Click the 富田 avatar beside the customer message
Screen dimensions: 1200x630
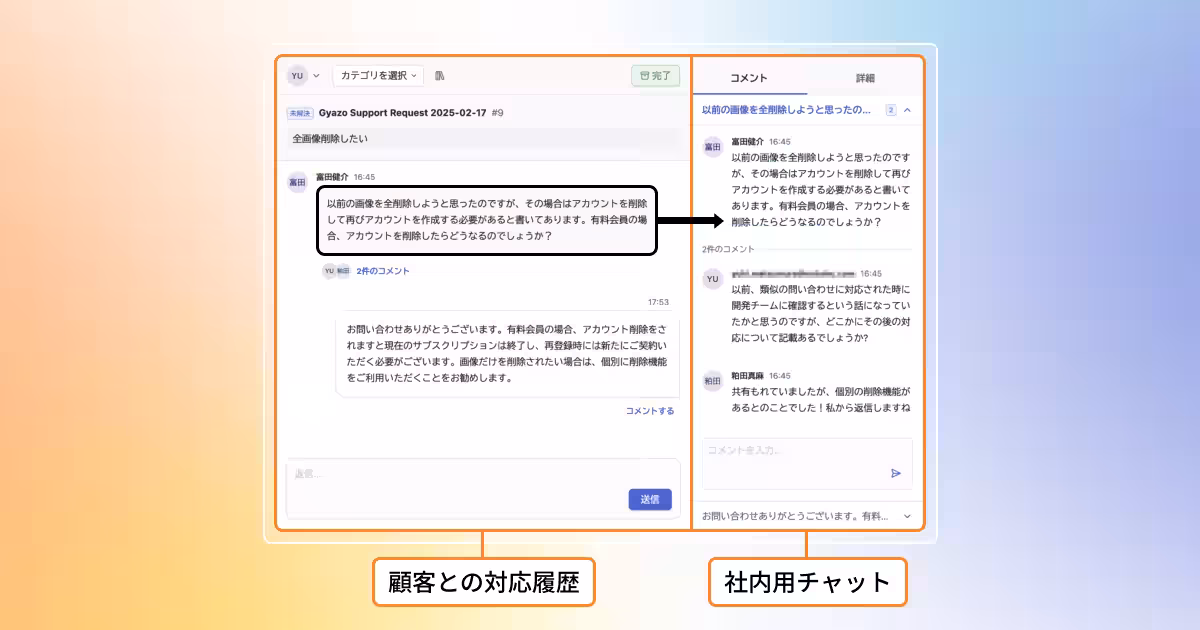[297, 182]
